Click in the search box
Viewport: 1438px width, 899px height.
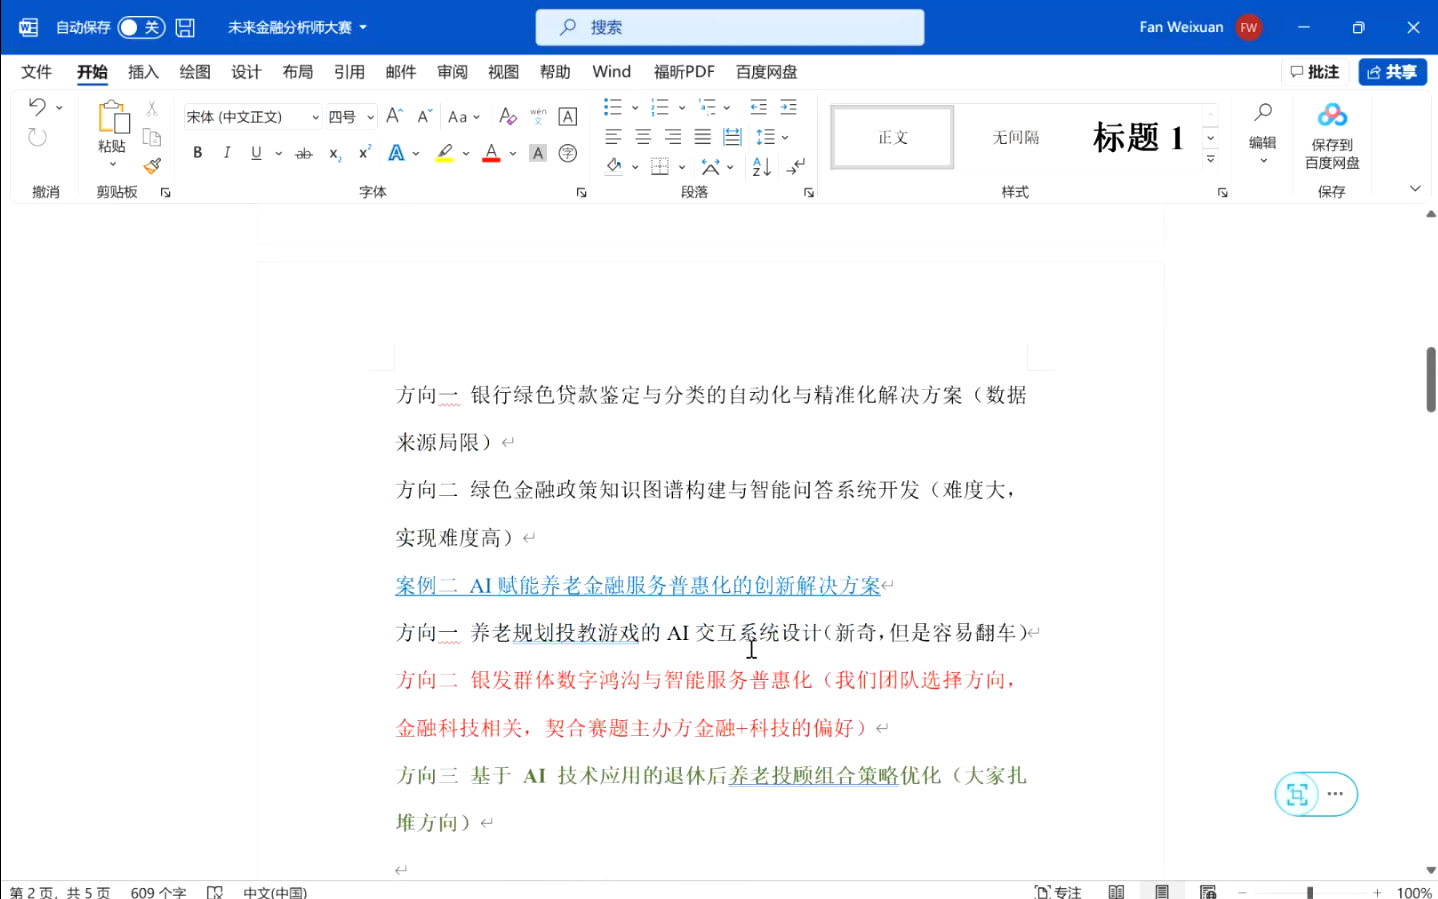coord(730,27)
